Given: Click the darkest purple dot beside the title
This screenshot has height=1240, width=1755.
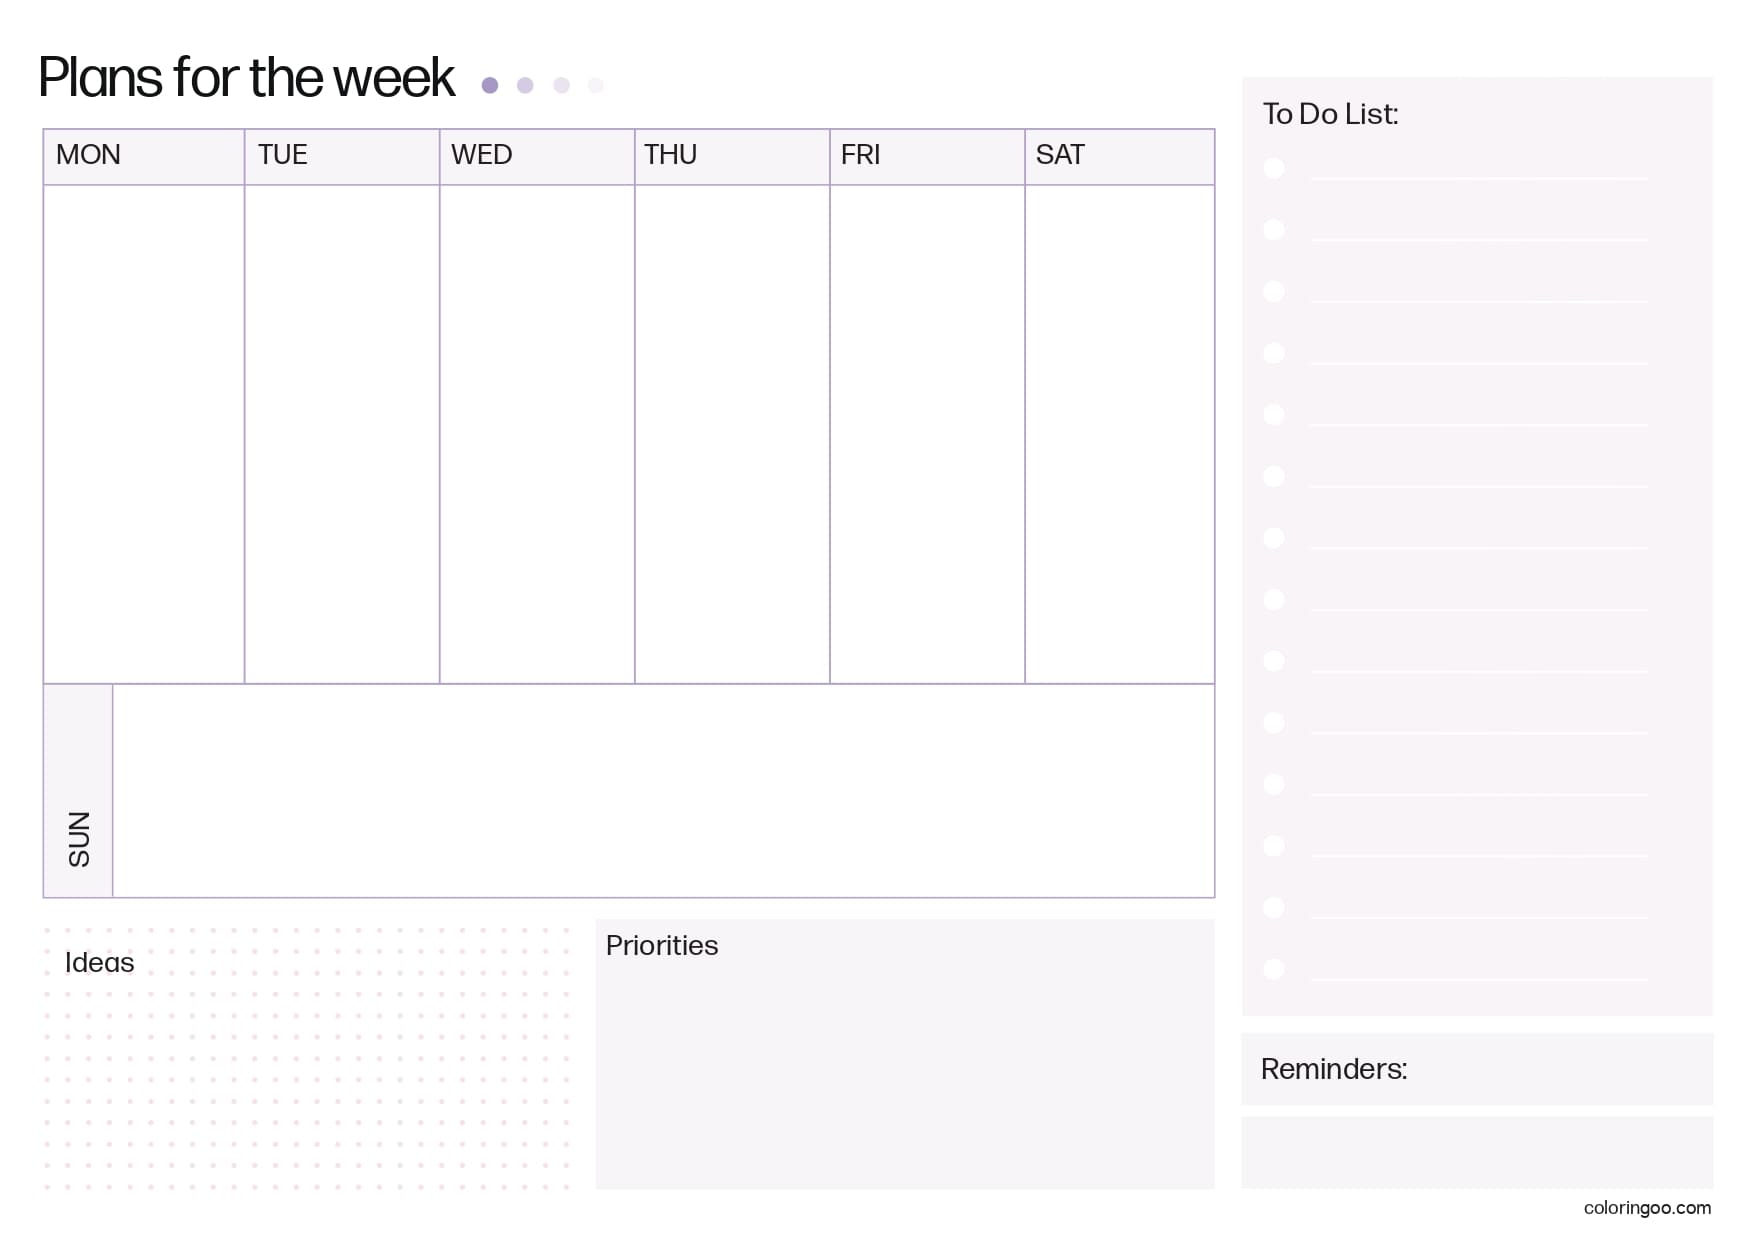Looking at the screenshot, I should click(x=490, y=85).
